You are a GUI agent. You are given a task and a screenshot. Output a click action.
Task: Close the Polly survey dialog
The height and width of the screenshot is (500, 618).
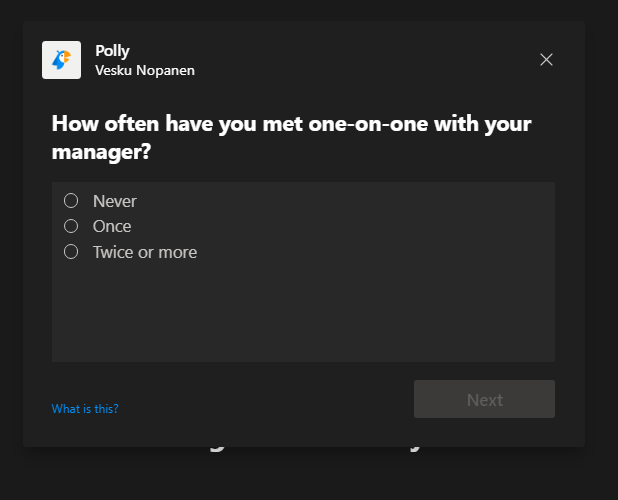coord(546,60)
